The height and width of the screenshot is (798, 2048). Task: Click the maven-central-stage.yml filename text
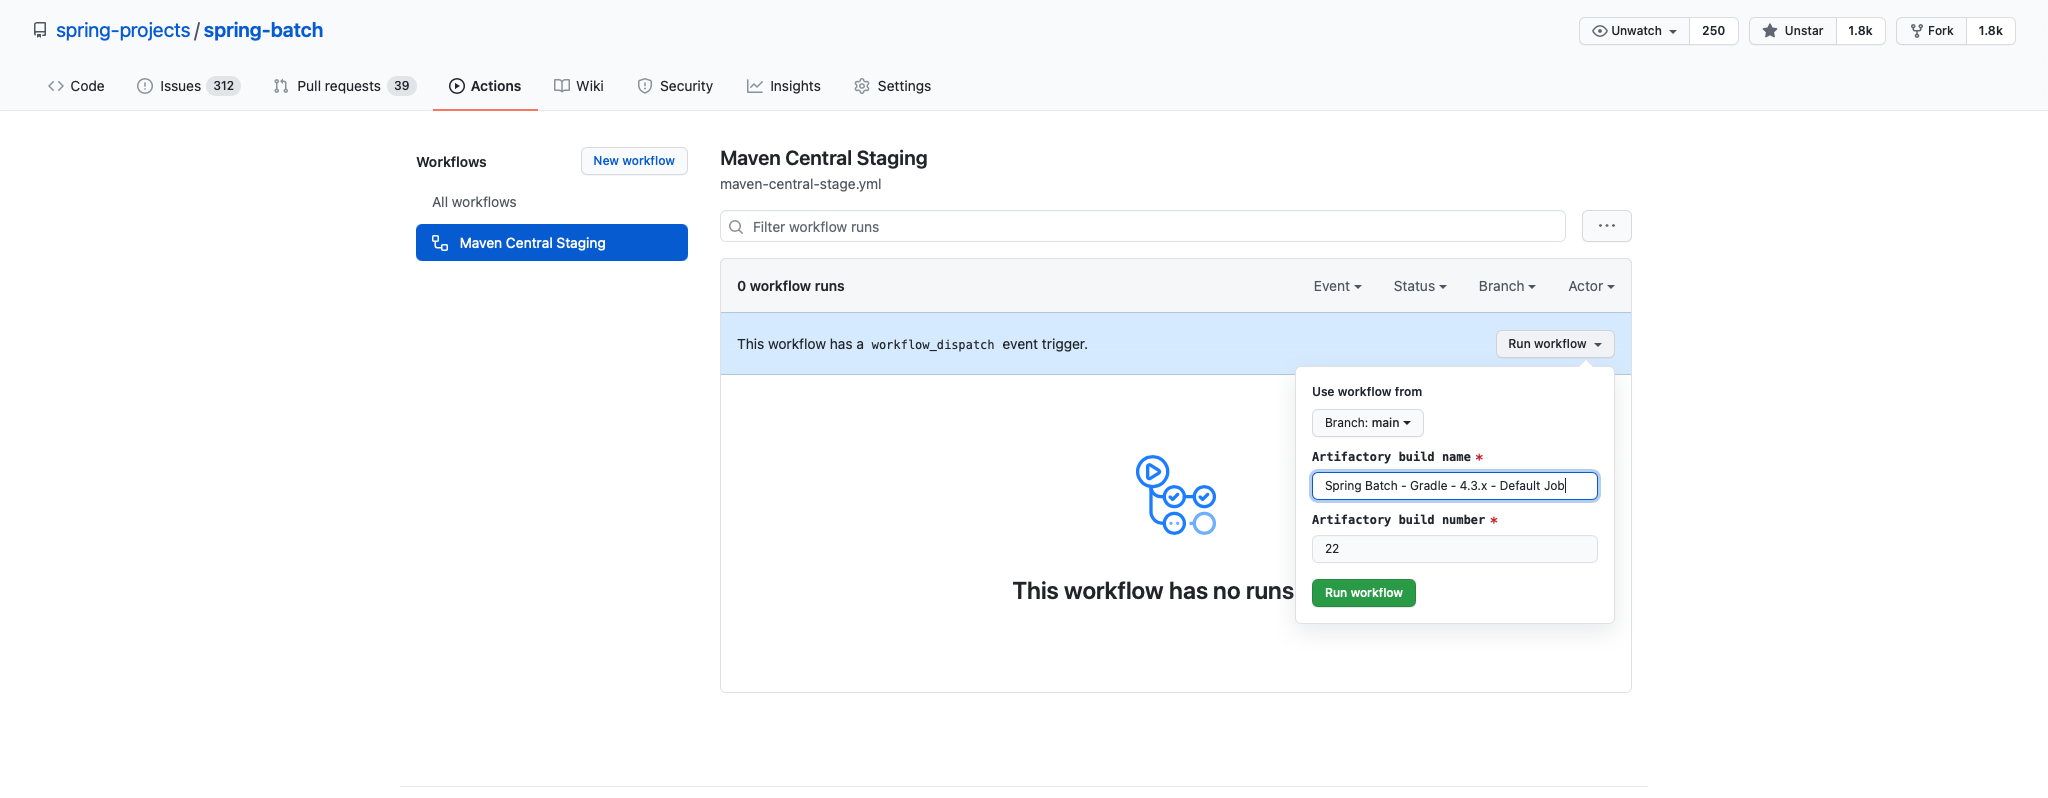801,184
